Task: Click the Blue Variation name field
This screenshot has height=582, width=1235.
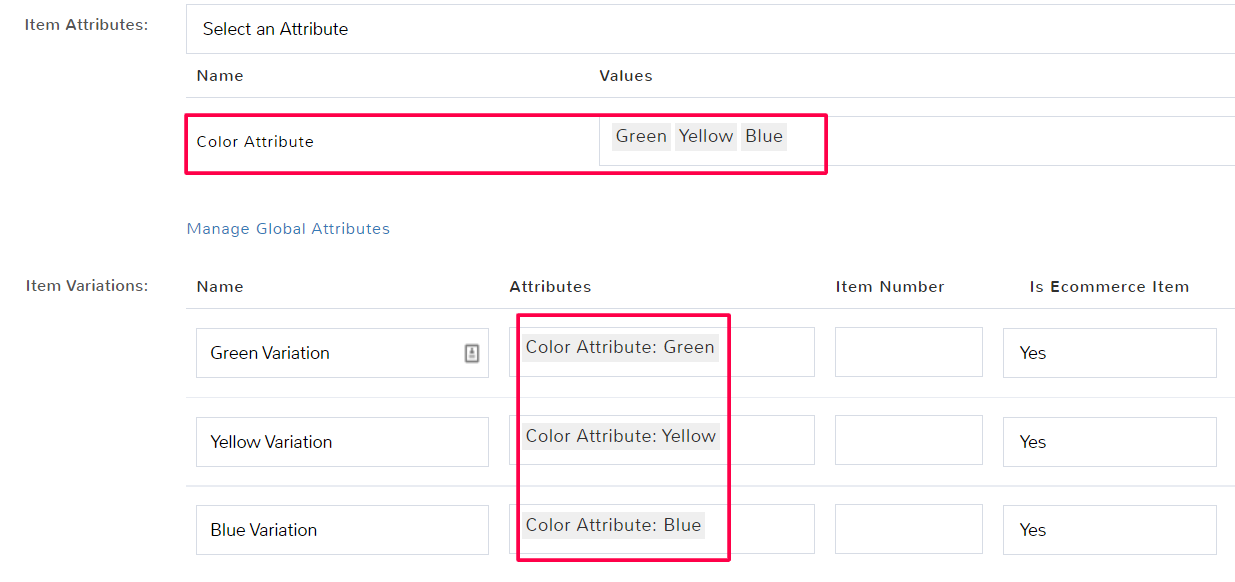Action: 342,530
